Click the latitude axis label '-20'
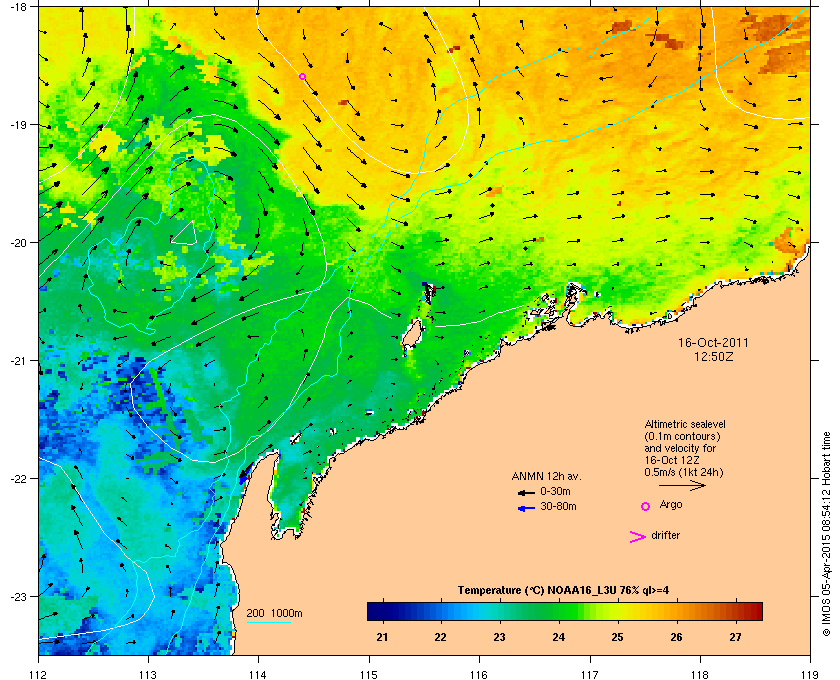This screenshot has height=680, width=840. [18, 242]
